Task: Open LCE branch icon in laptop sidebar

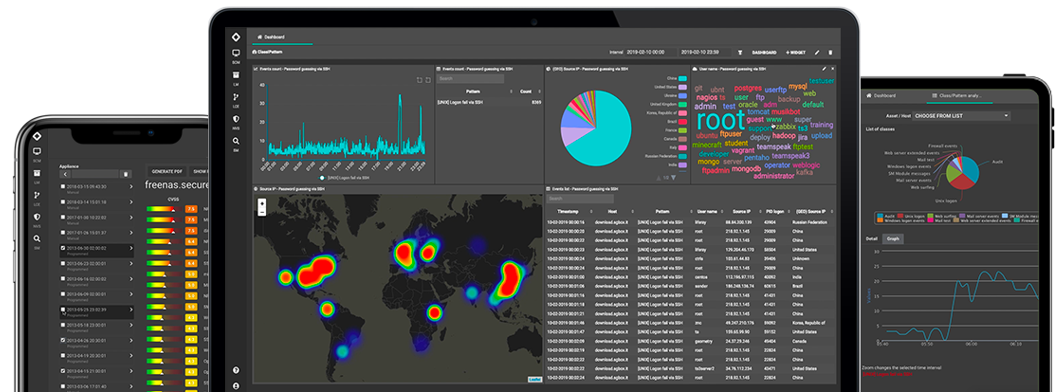Action: pos(236,97)
